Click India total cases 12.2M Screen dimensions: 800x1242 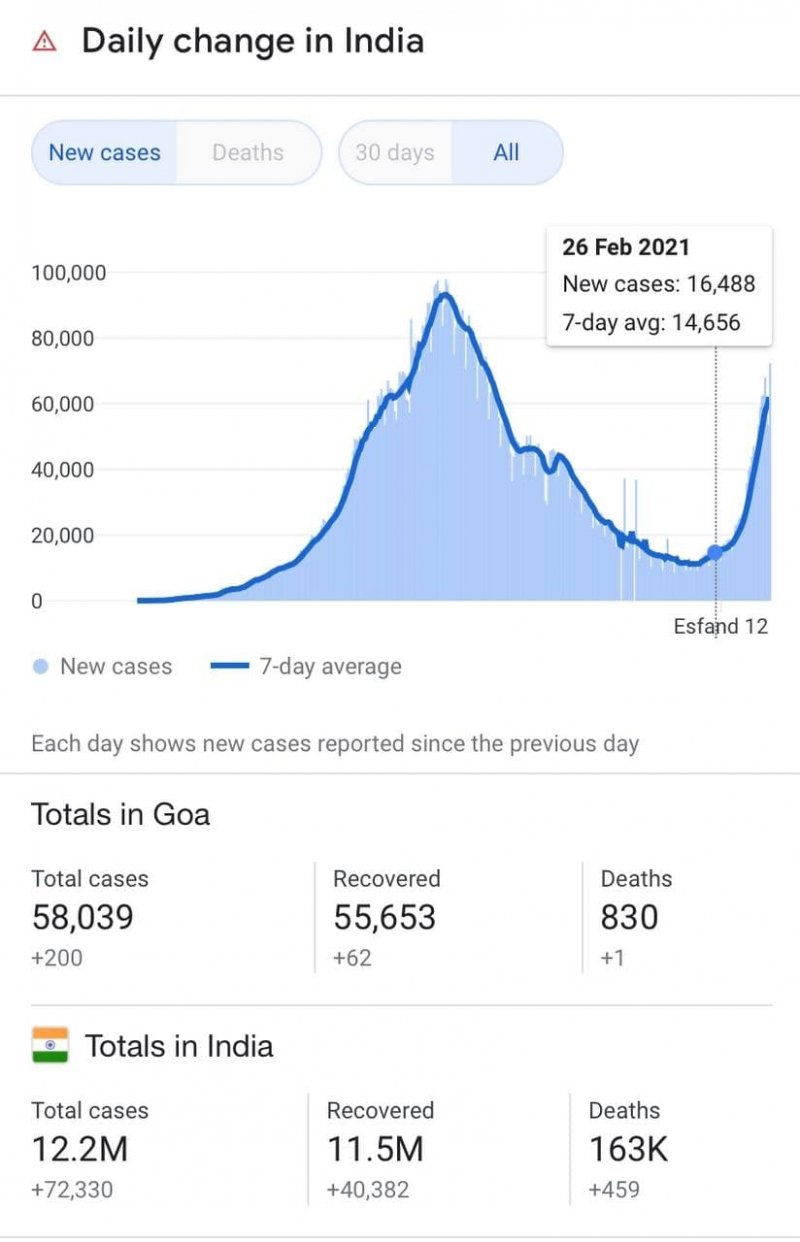80,1149
